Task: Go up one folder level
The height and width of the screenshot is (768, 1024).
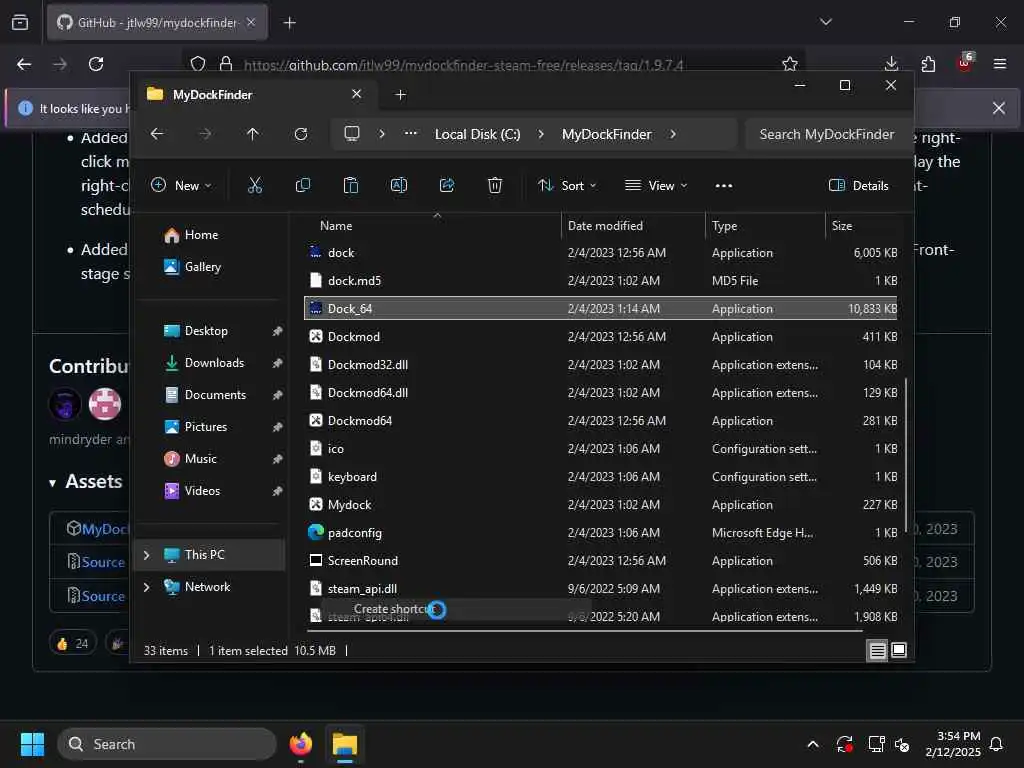Action: point(253,134)
